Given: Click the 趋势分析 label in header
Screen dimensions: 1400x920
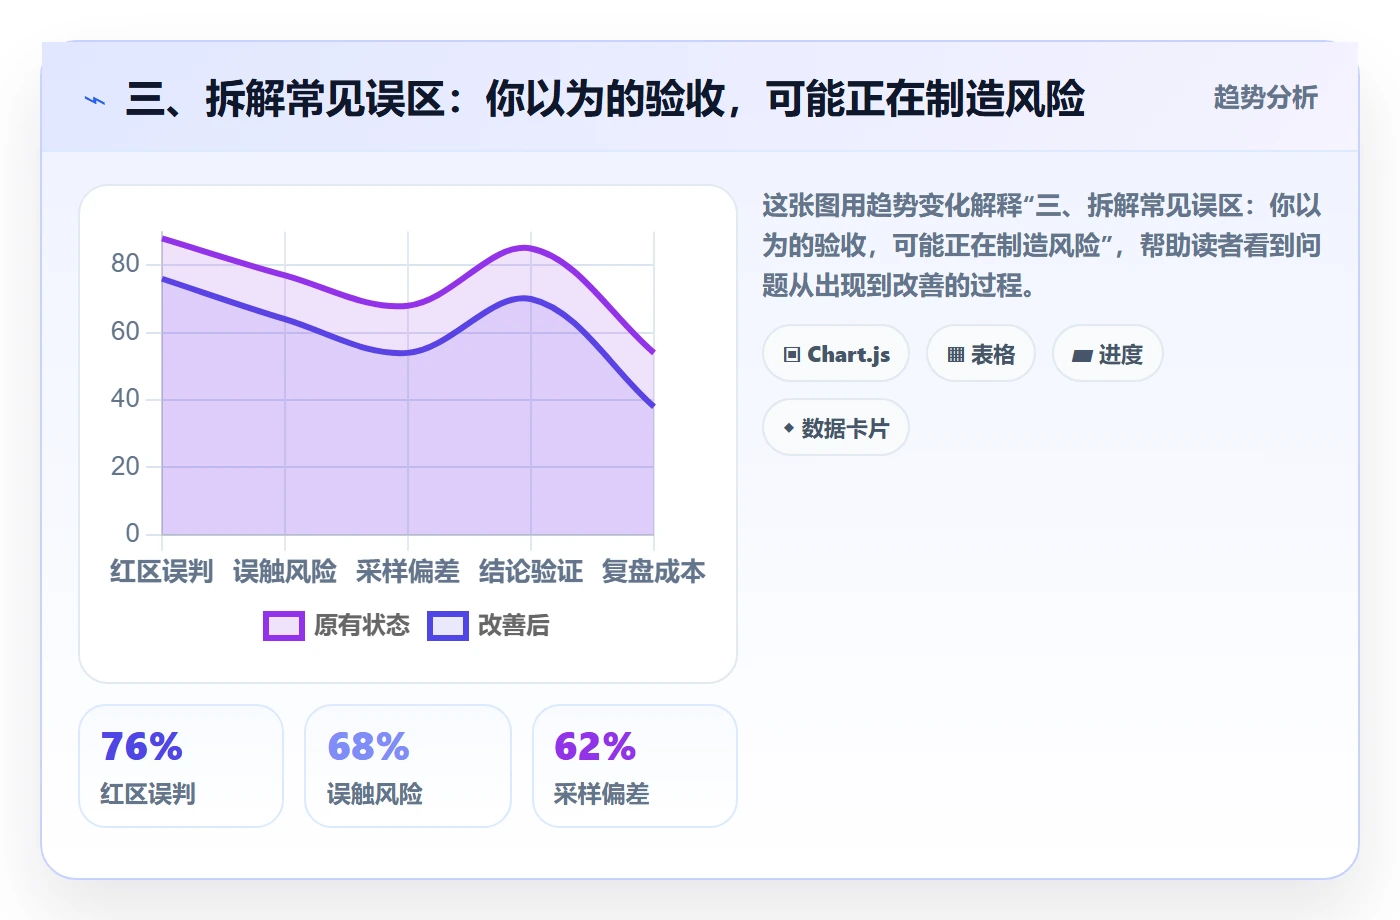Looking at the screenshot, I should (1265, 97).
